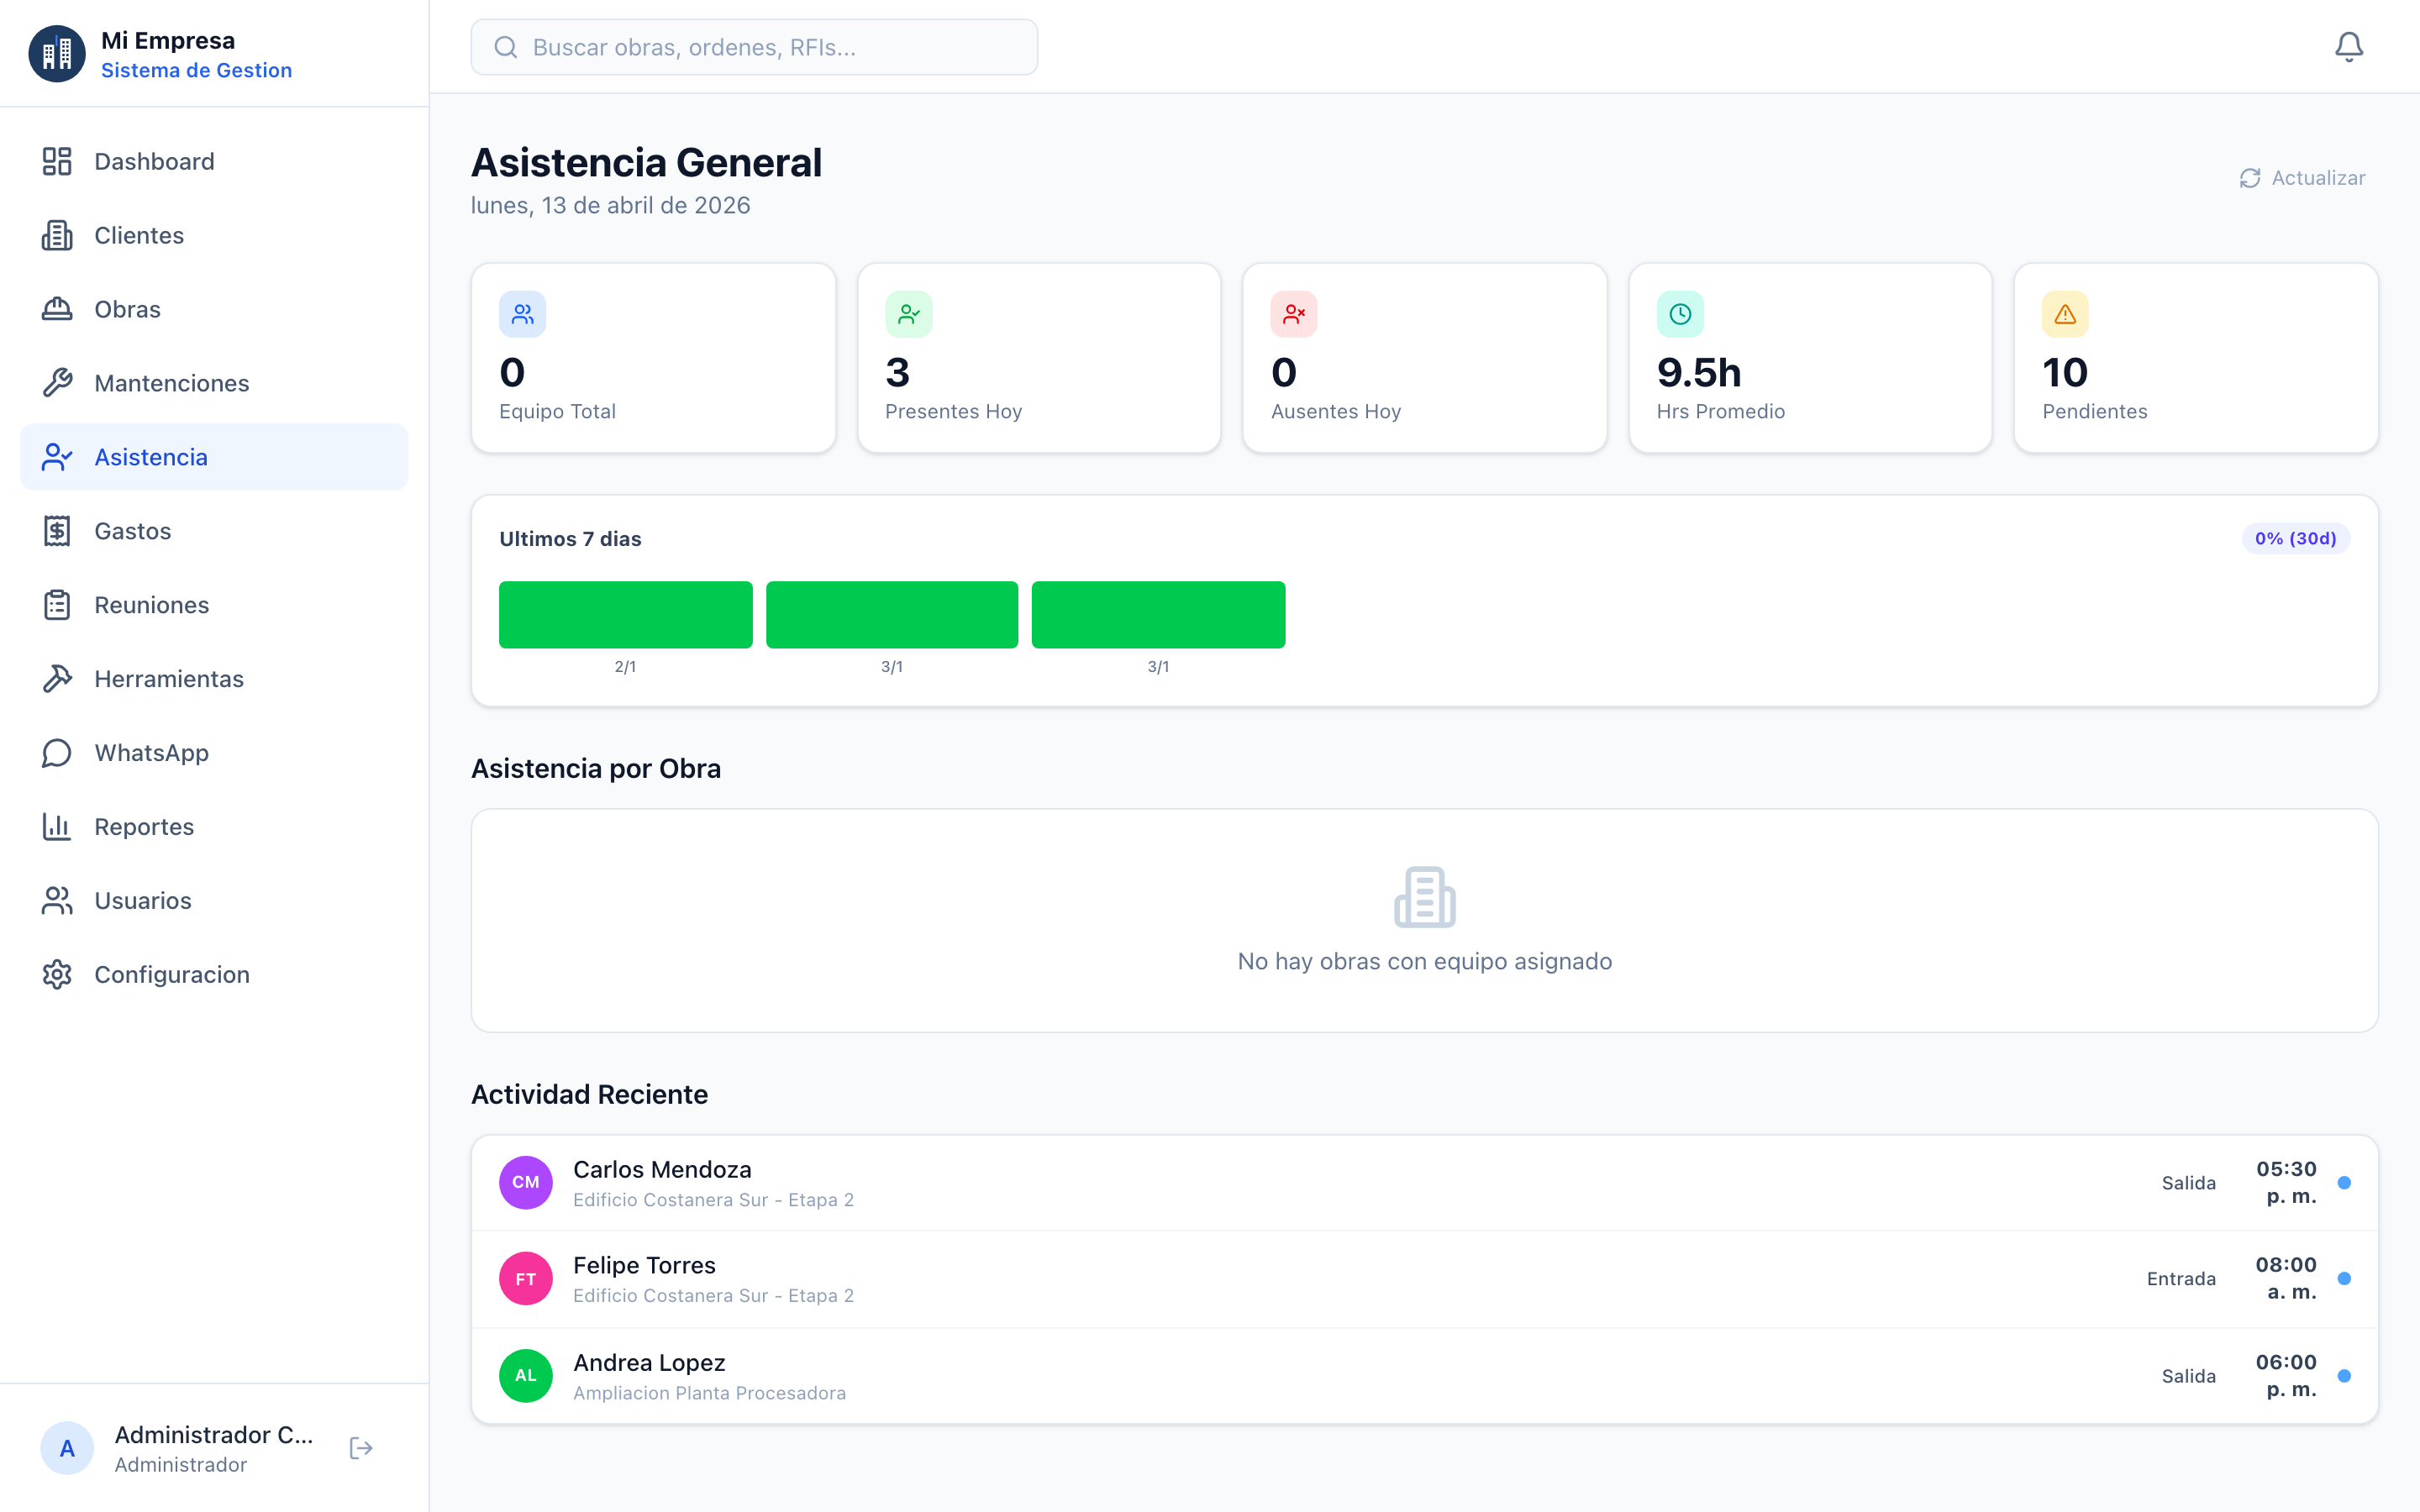Navigate to the Dashboard section
Viewport: 2420px width, 1512px height.
(x=154, y=161)
